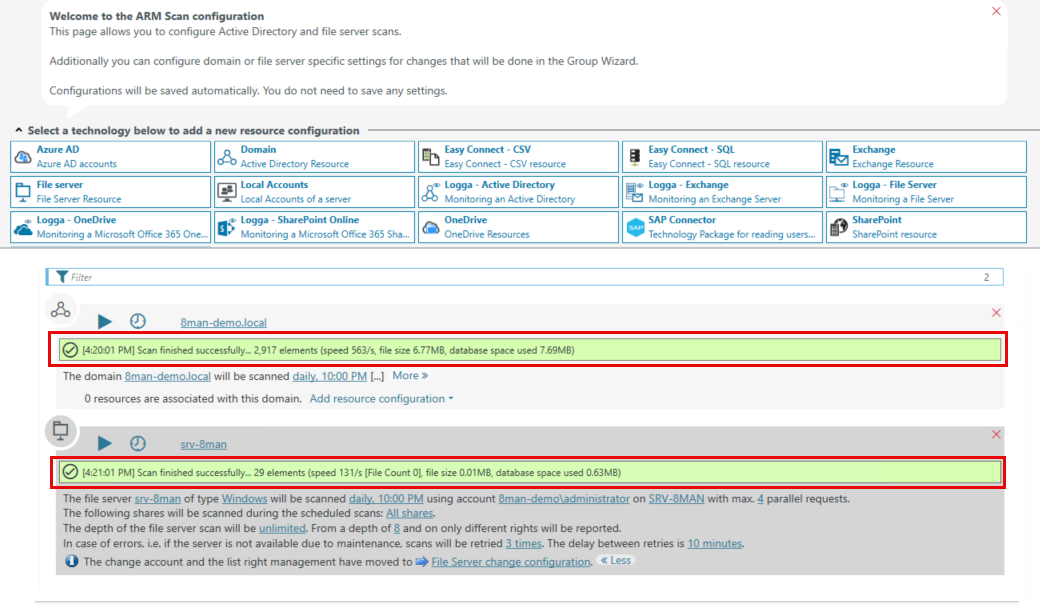
Task: Select Easy Connect - SQL resource tile
Action: [x=721, y=157]
